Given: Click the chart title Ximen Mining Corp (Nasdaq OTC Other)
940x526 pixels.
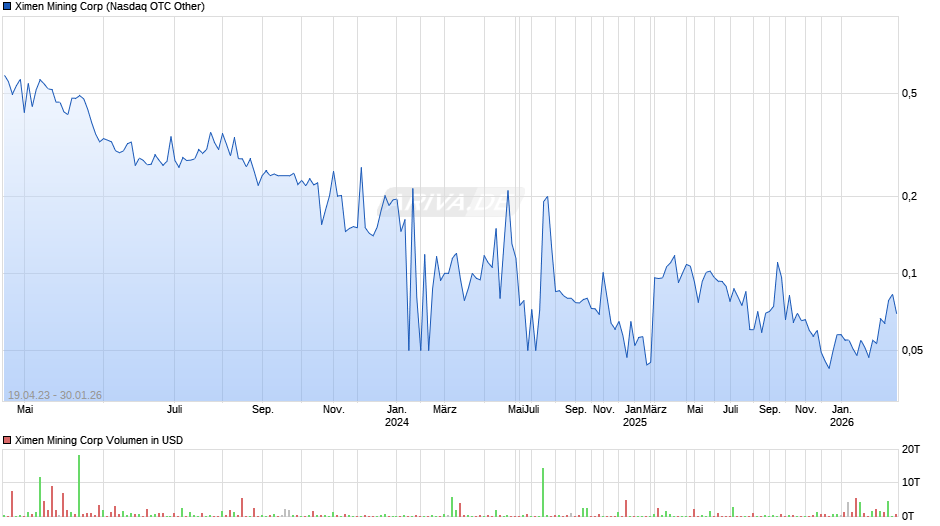Looking at the screenshot, I should click(110, 7).
